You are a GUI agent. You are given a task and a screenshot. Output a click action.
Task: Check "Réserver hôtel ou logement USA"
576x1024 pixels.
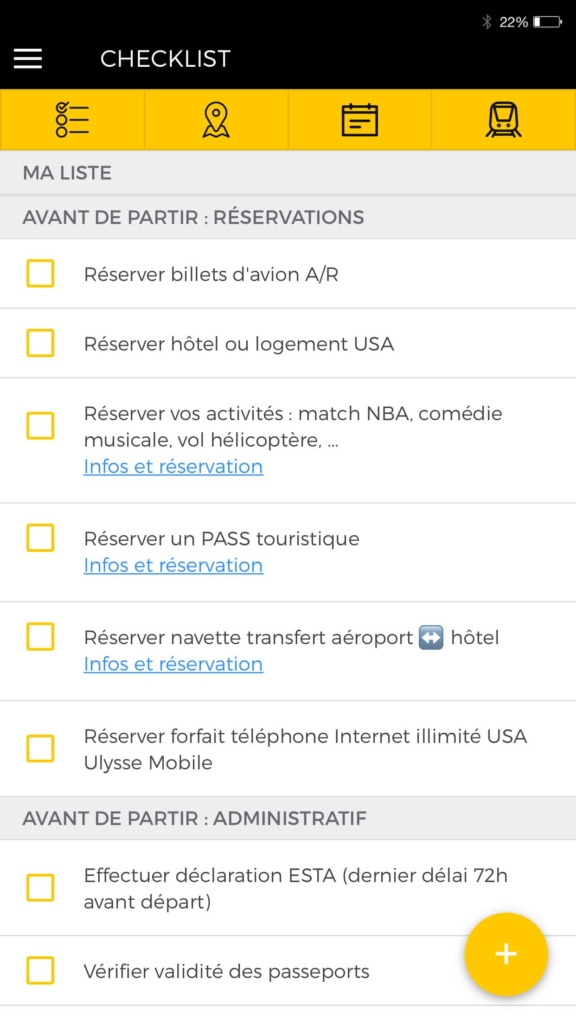(x=40, y=342)
